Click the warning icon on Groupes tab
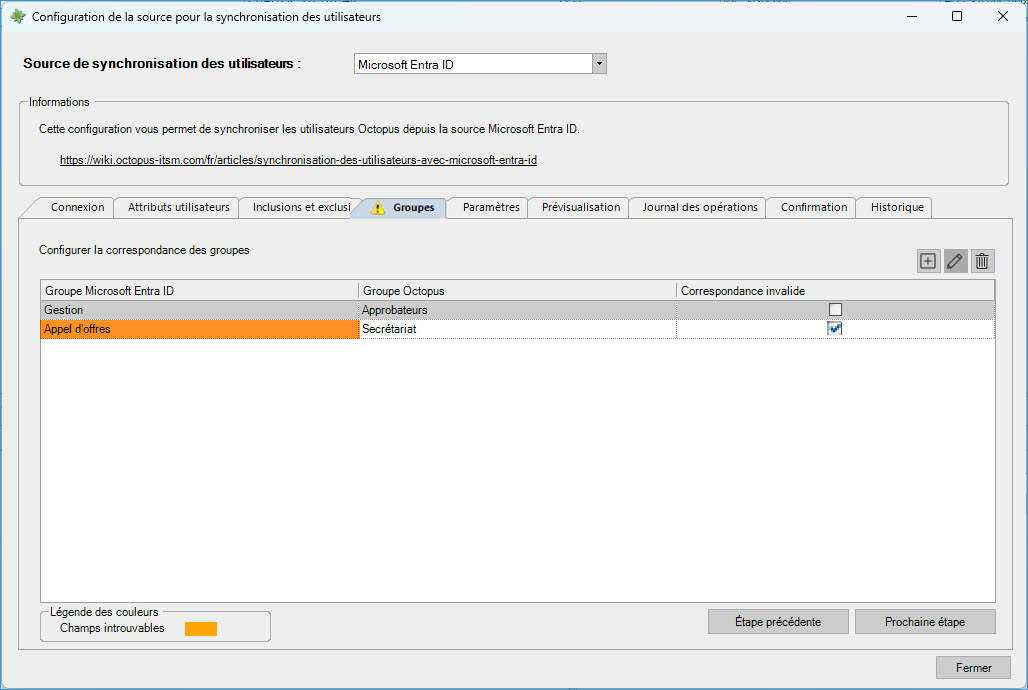This screenshot has height=690, width=1028. (377, 208)
